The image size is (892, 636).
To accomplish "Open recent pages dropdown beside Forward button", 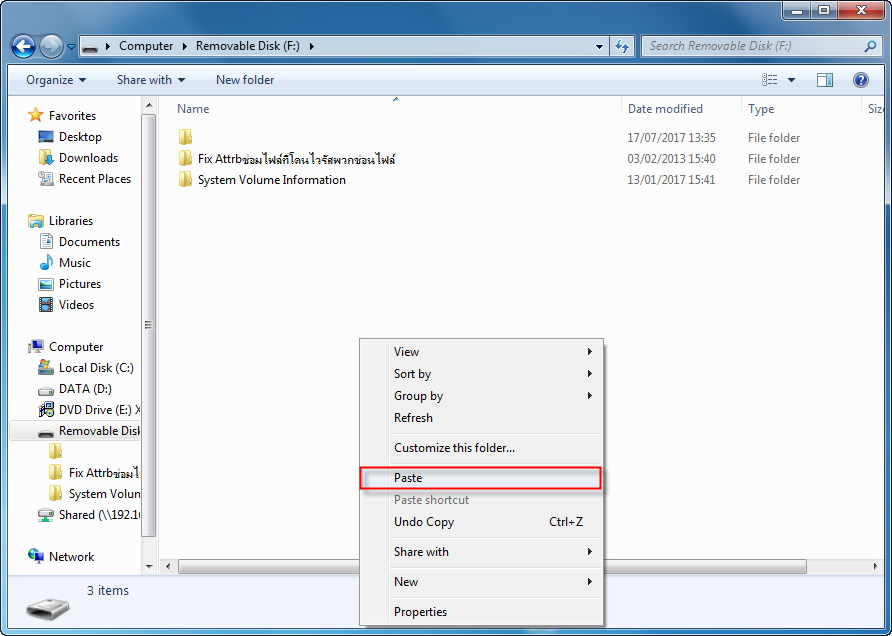I will click(71, 47).
